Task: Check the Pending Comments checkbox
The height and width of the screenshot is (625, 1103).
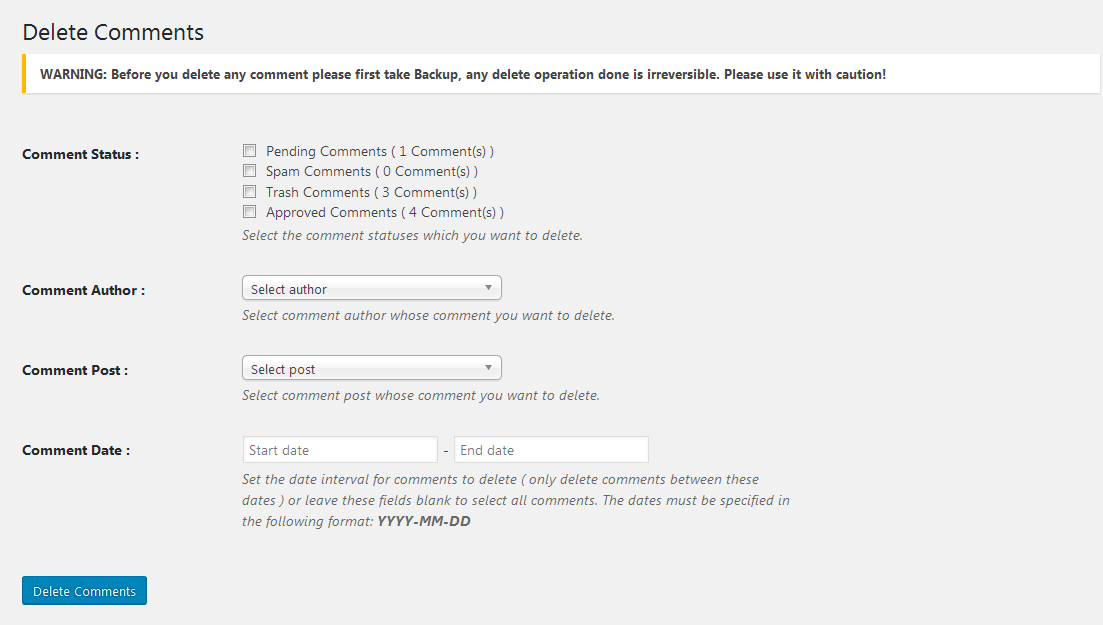Action: [250, 151]
